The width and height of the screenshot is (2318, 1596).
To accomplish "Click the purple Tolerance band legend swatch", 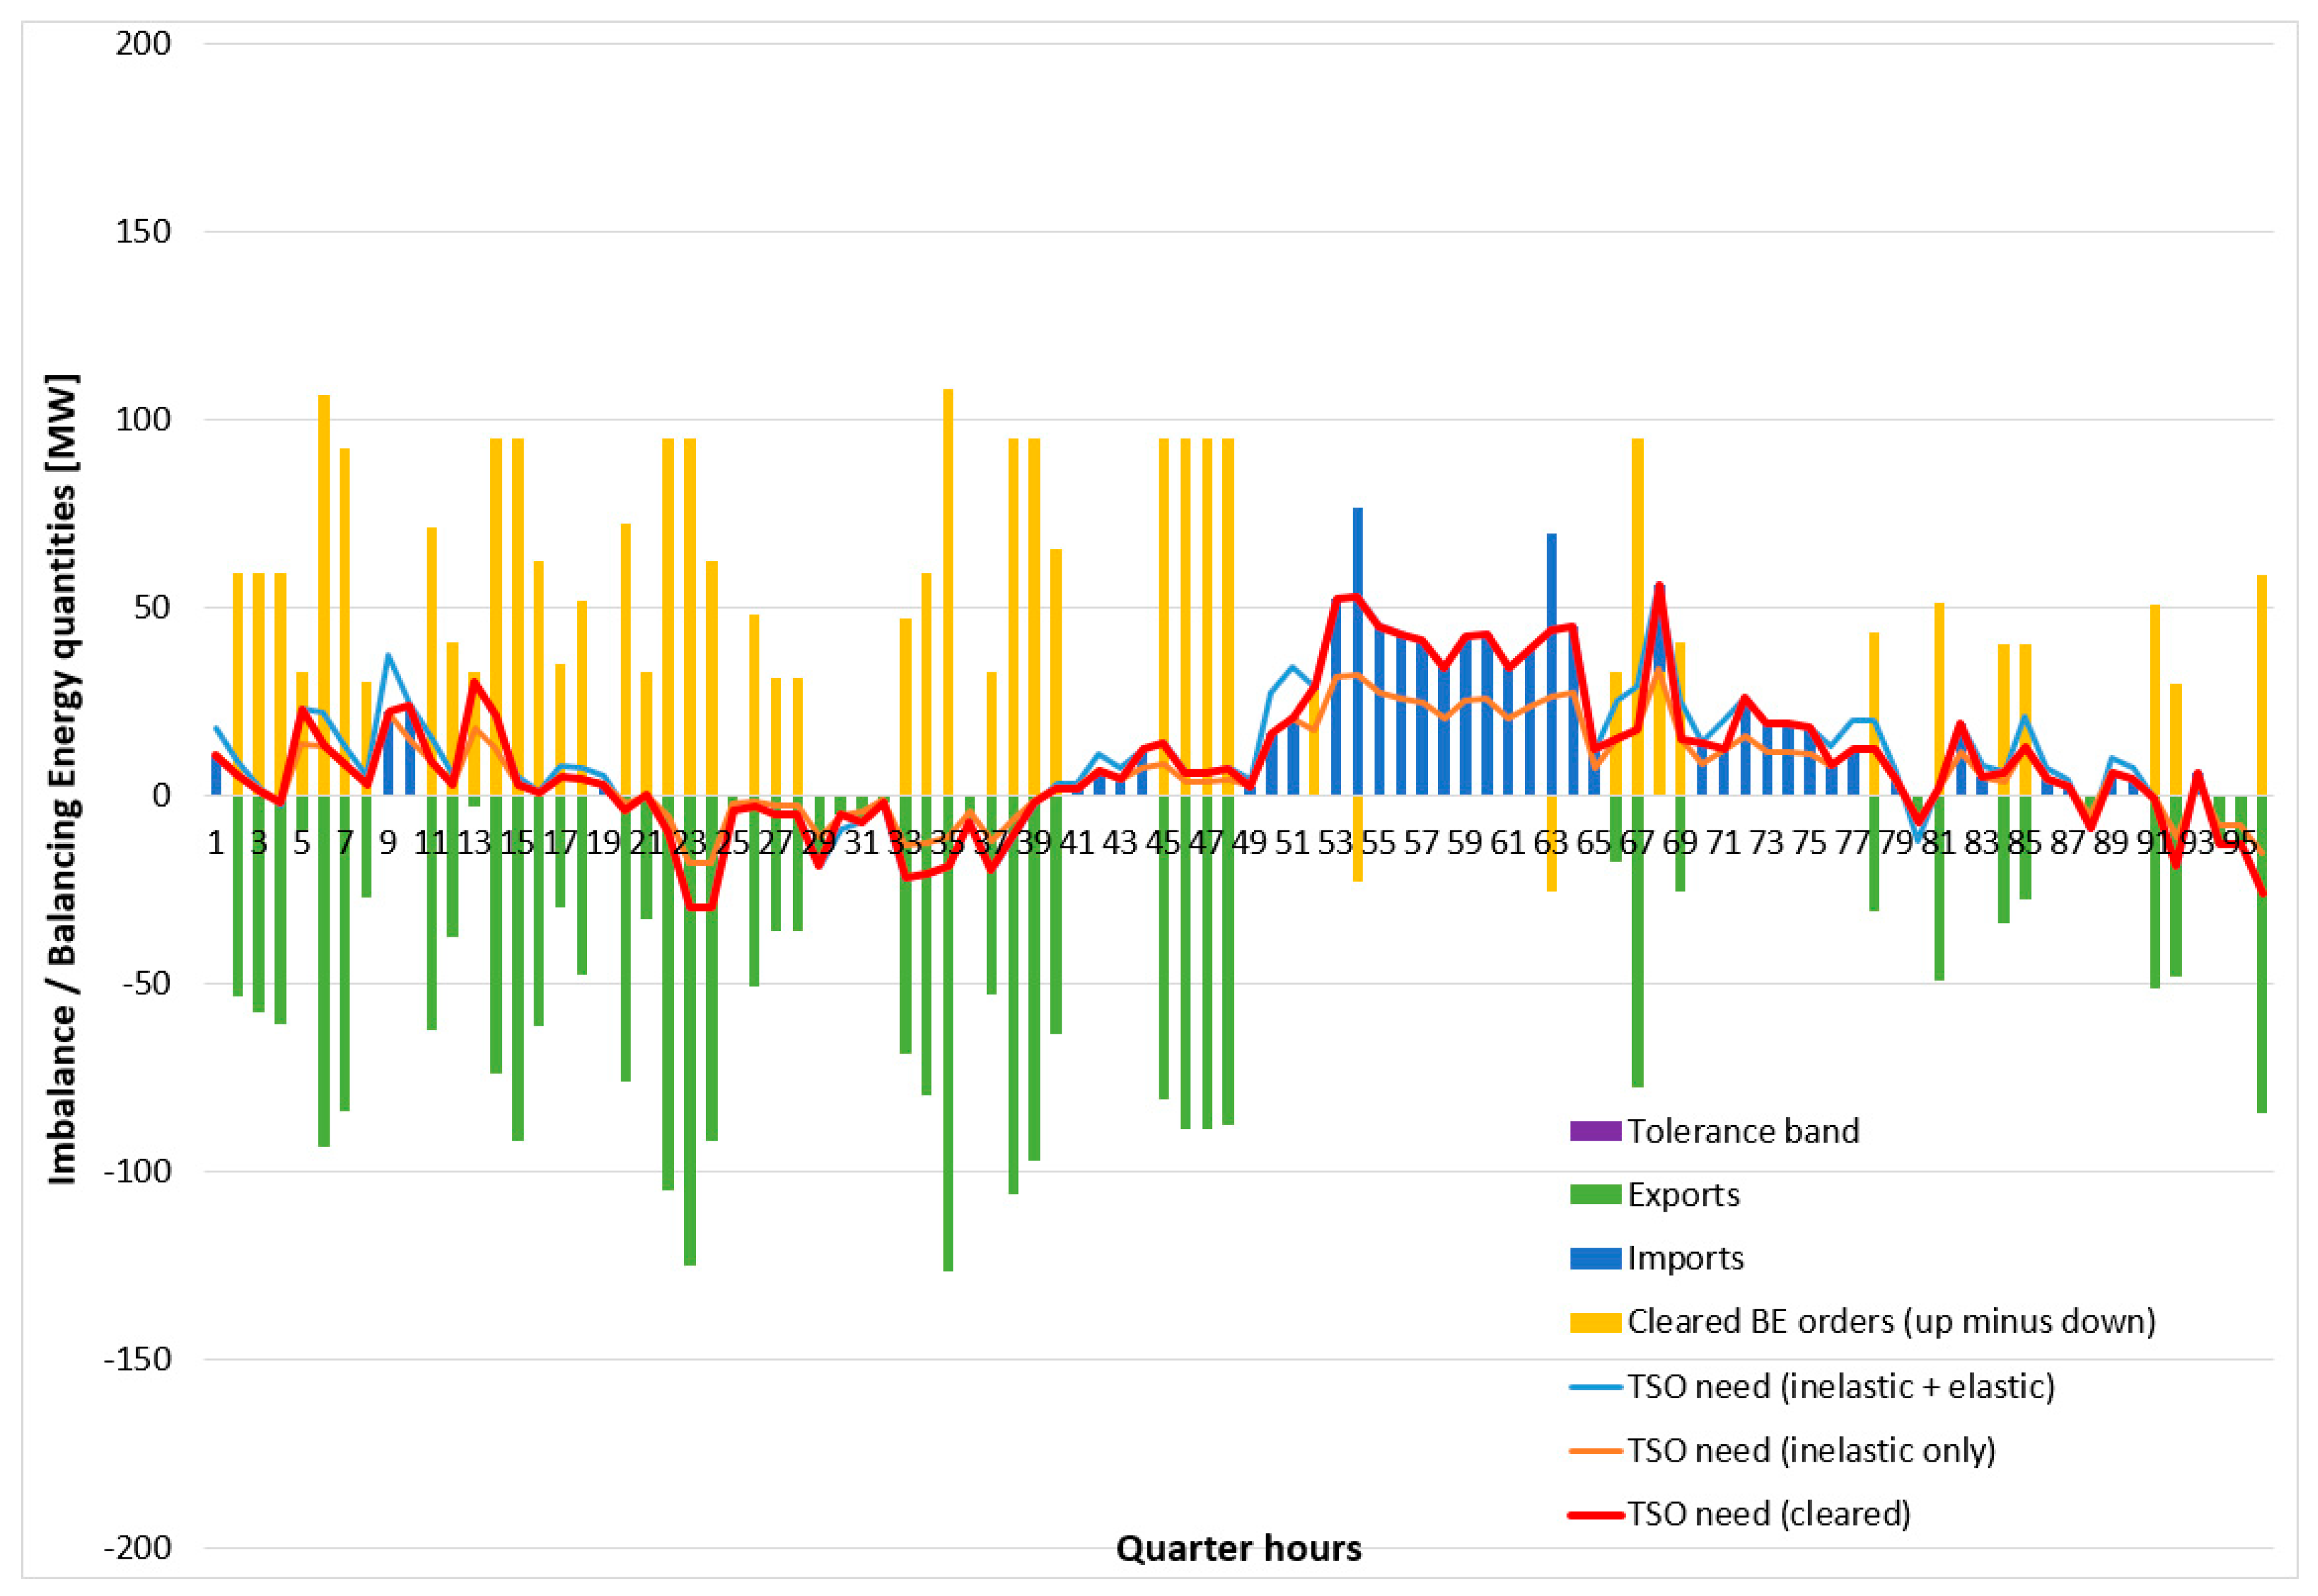I will [x=1595, y=1131].
